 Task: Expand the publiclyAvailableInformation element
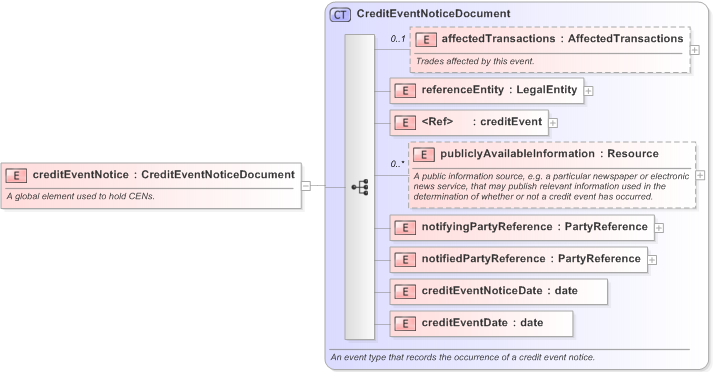[x=700, y=175]
